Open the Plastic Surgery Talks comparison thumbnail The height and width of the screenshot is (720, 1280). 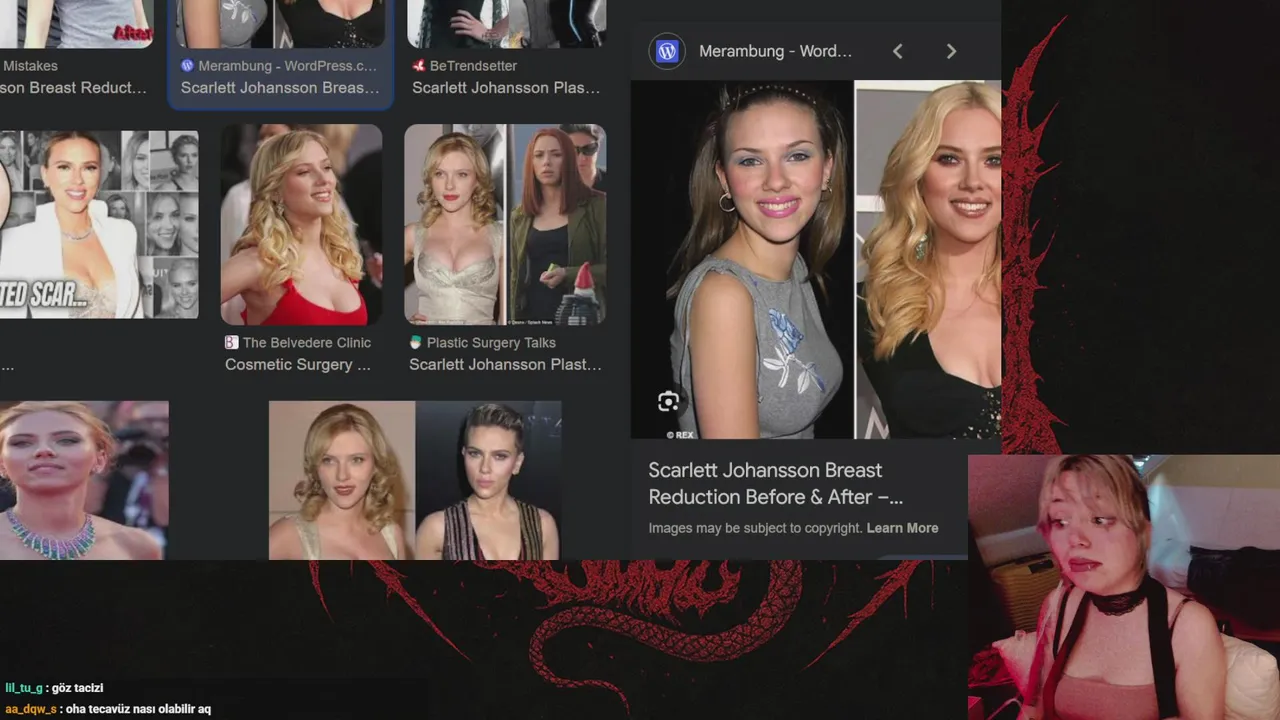[x=505, y=225]
